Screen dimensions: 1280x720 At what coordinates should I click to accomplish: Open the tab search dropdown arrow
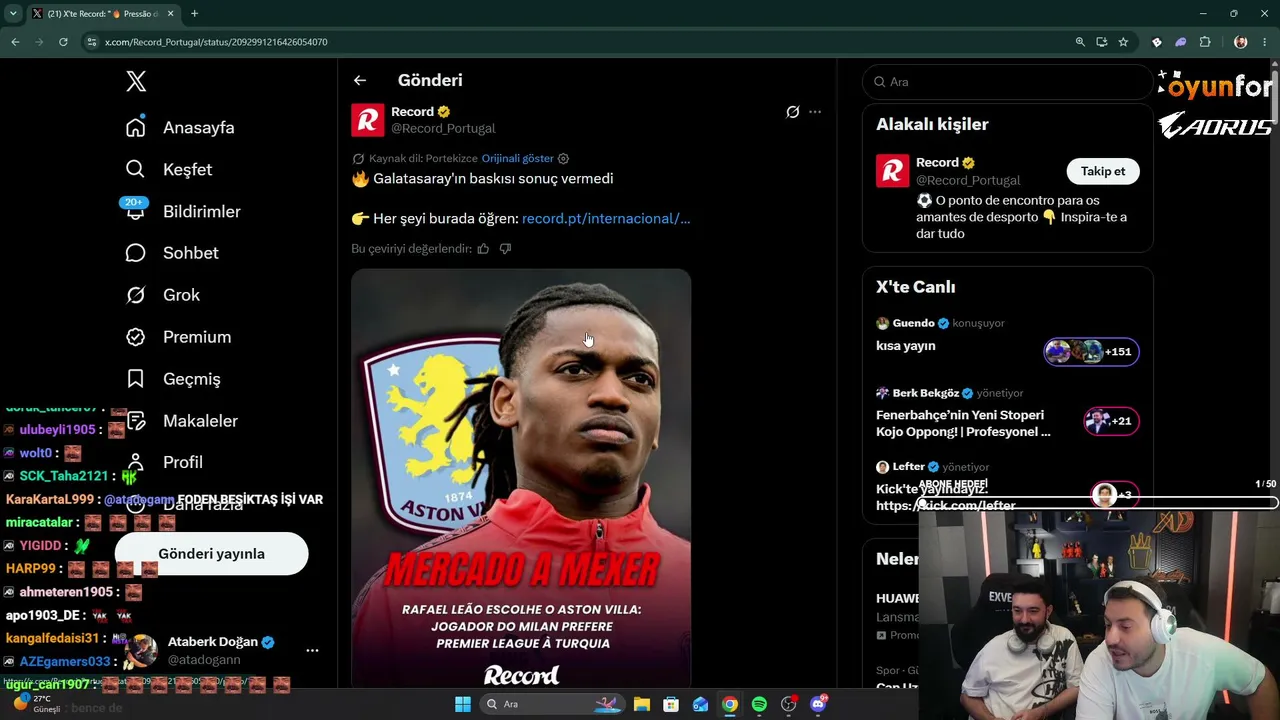pyautogui.click(x=11, y=14)
